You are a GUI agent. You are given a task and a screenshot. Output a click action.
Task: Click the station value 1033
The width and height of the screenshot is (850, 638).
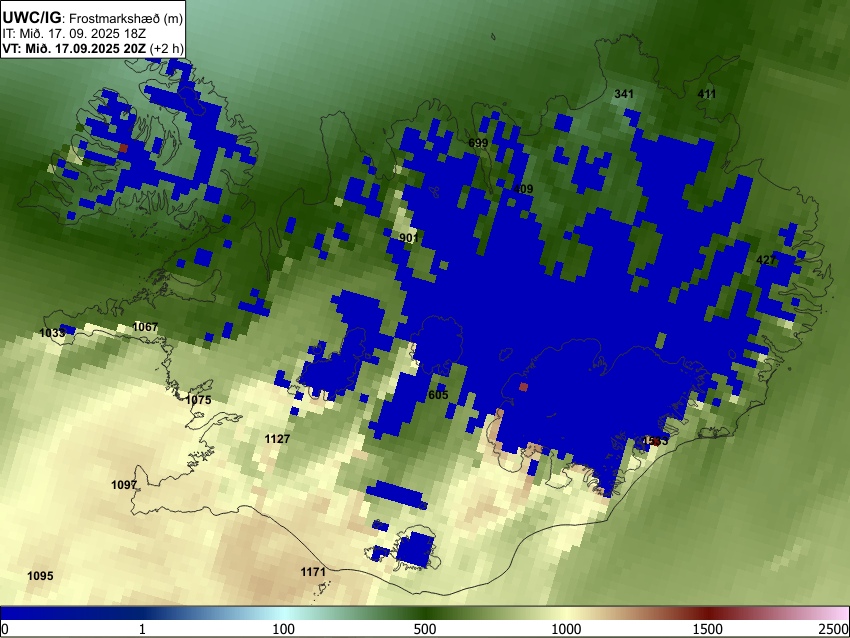[x=52, y=333]
